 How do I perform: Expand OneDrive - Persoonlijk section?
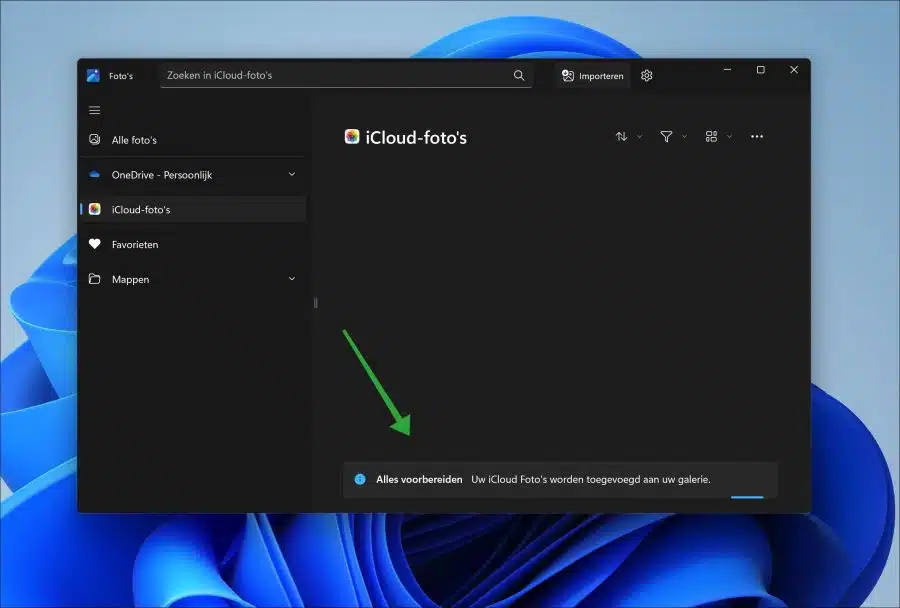[292, 175]
